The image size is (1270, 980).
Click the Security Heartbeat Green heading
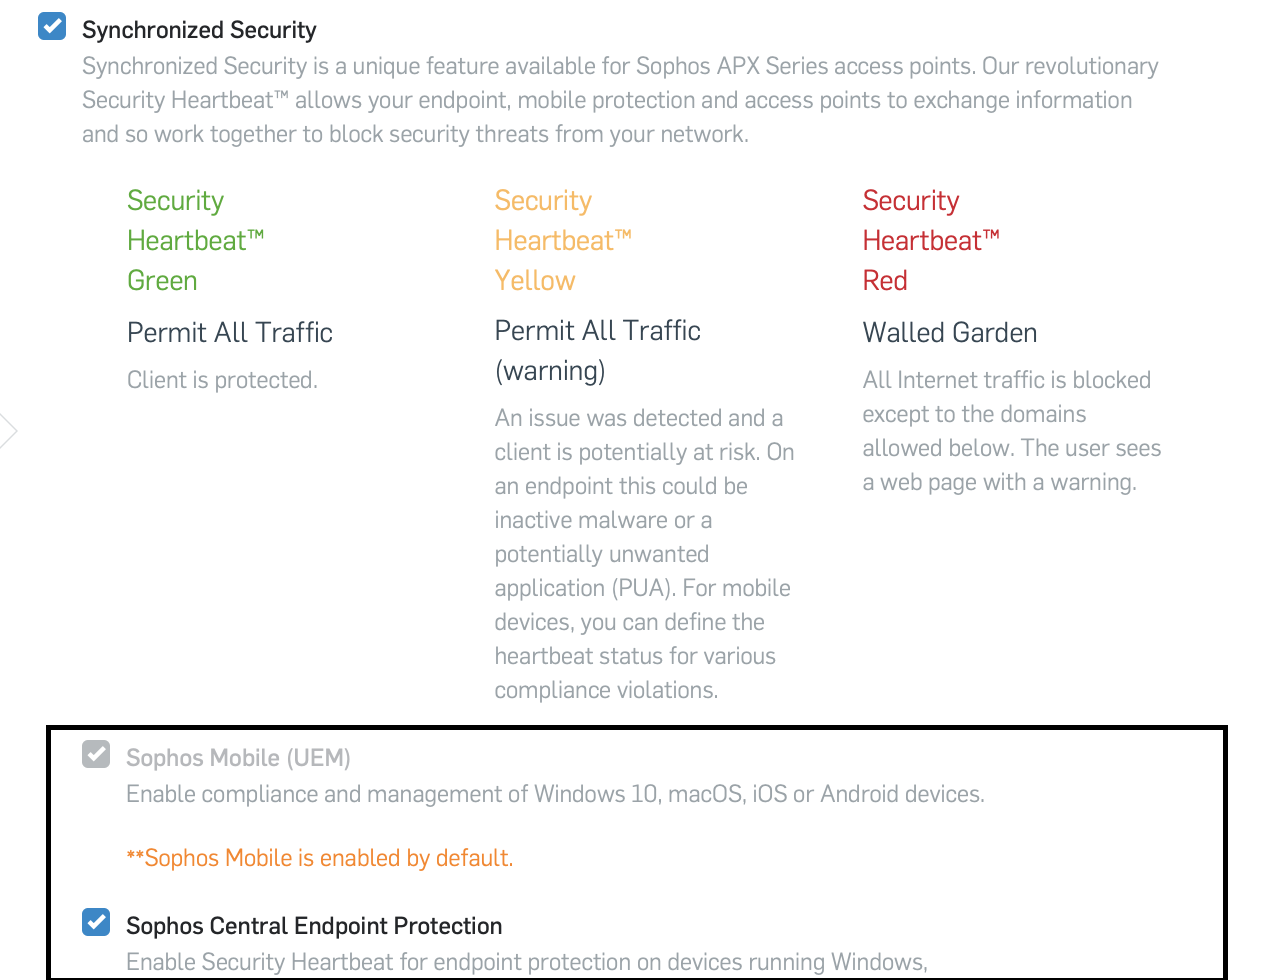[195, 240]
